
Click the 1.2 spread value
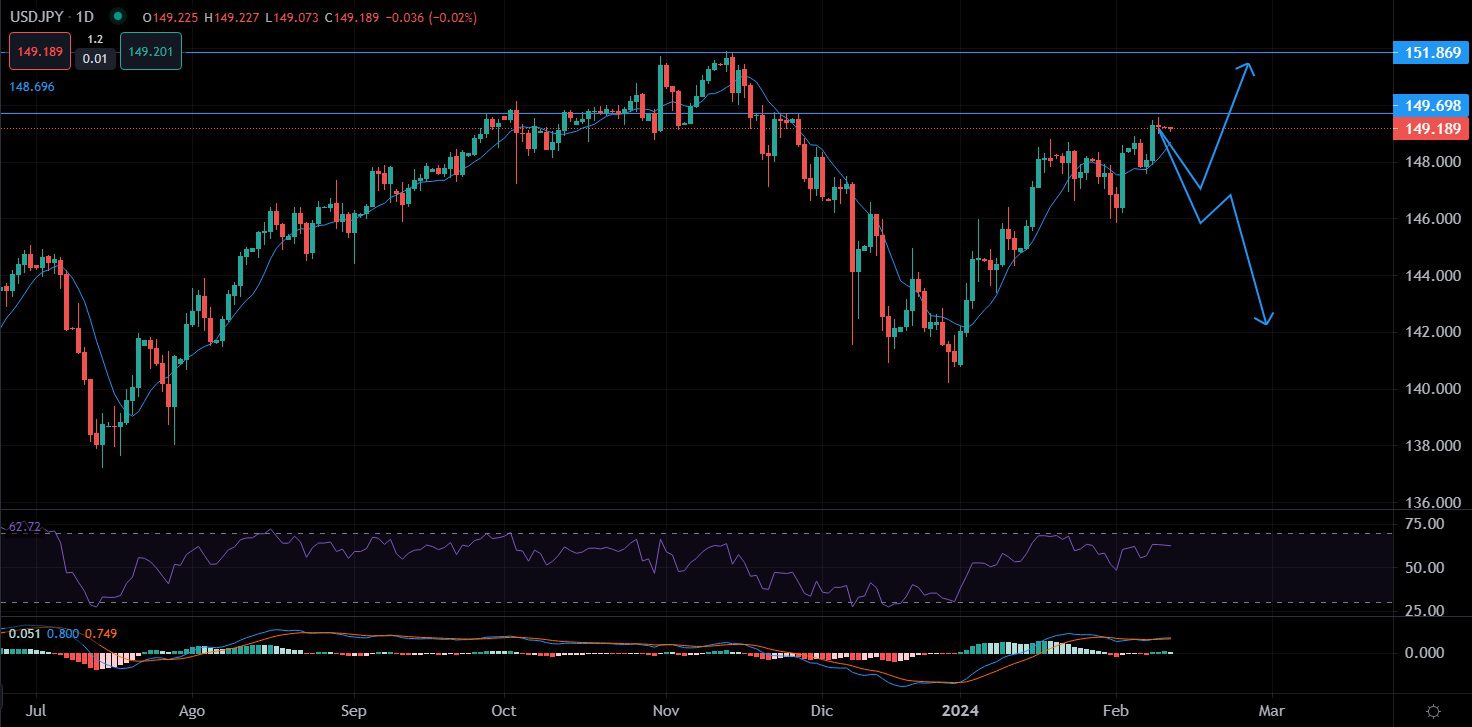(96, 39)
